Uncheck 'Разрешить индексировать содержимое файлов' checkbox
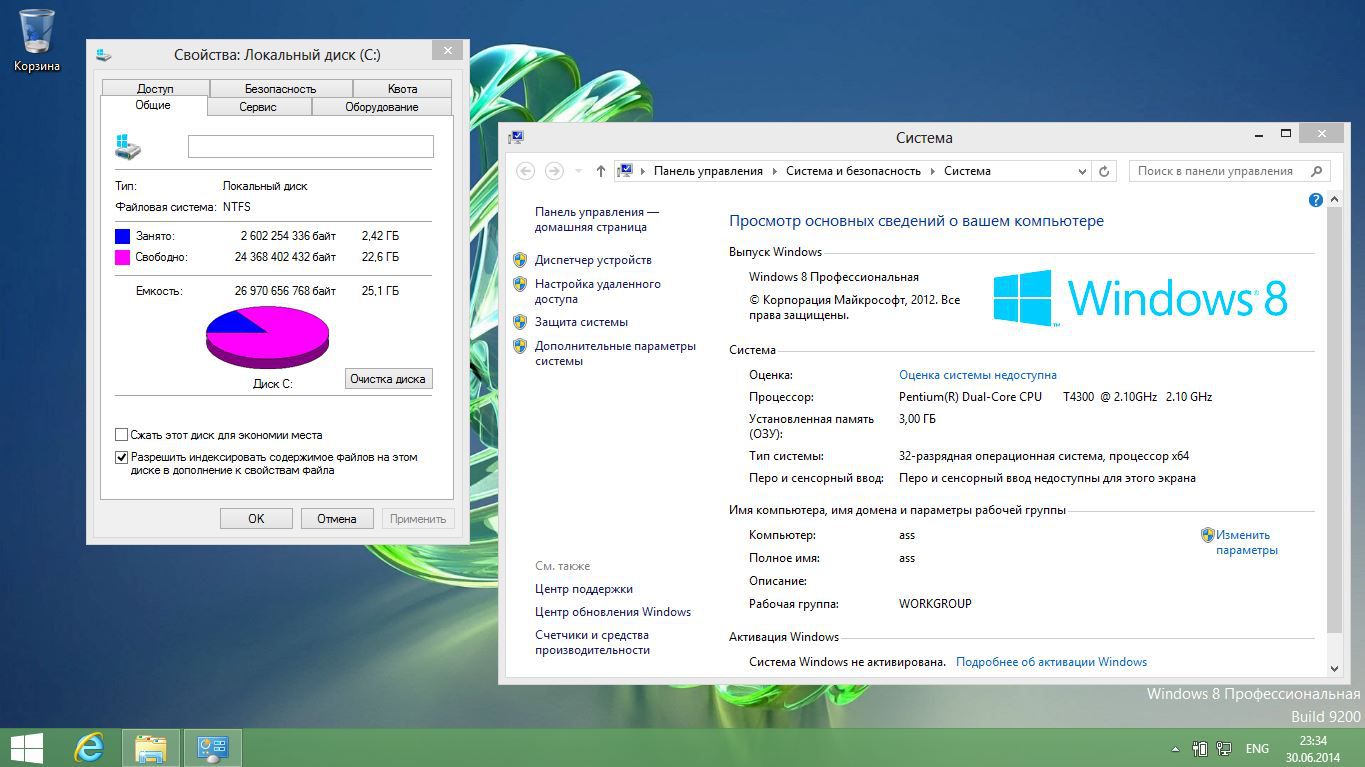Viewport: 1365px width, 767px height. pyautogui.click(x=122, y=457)
